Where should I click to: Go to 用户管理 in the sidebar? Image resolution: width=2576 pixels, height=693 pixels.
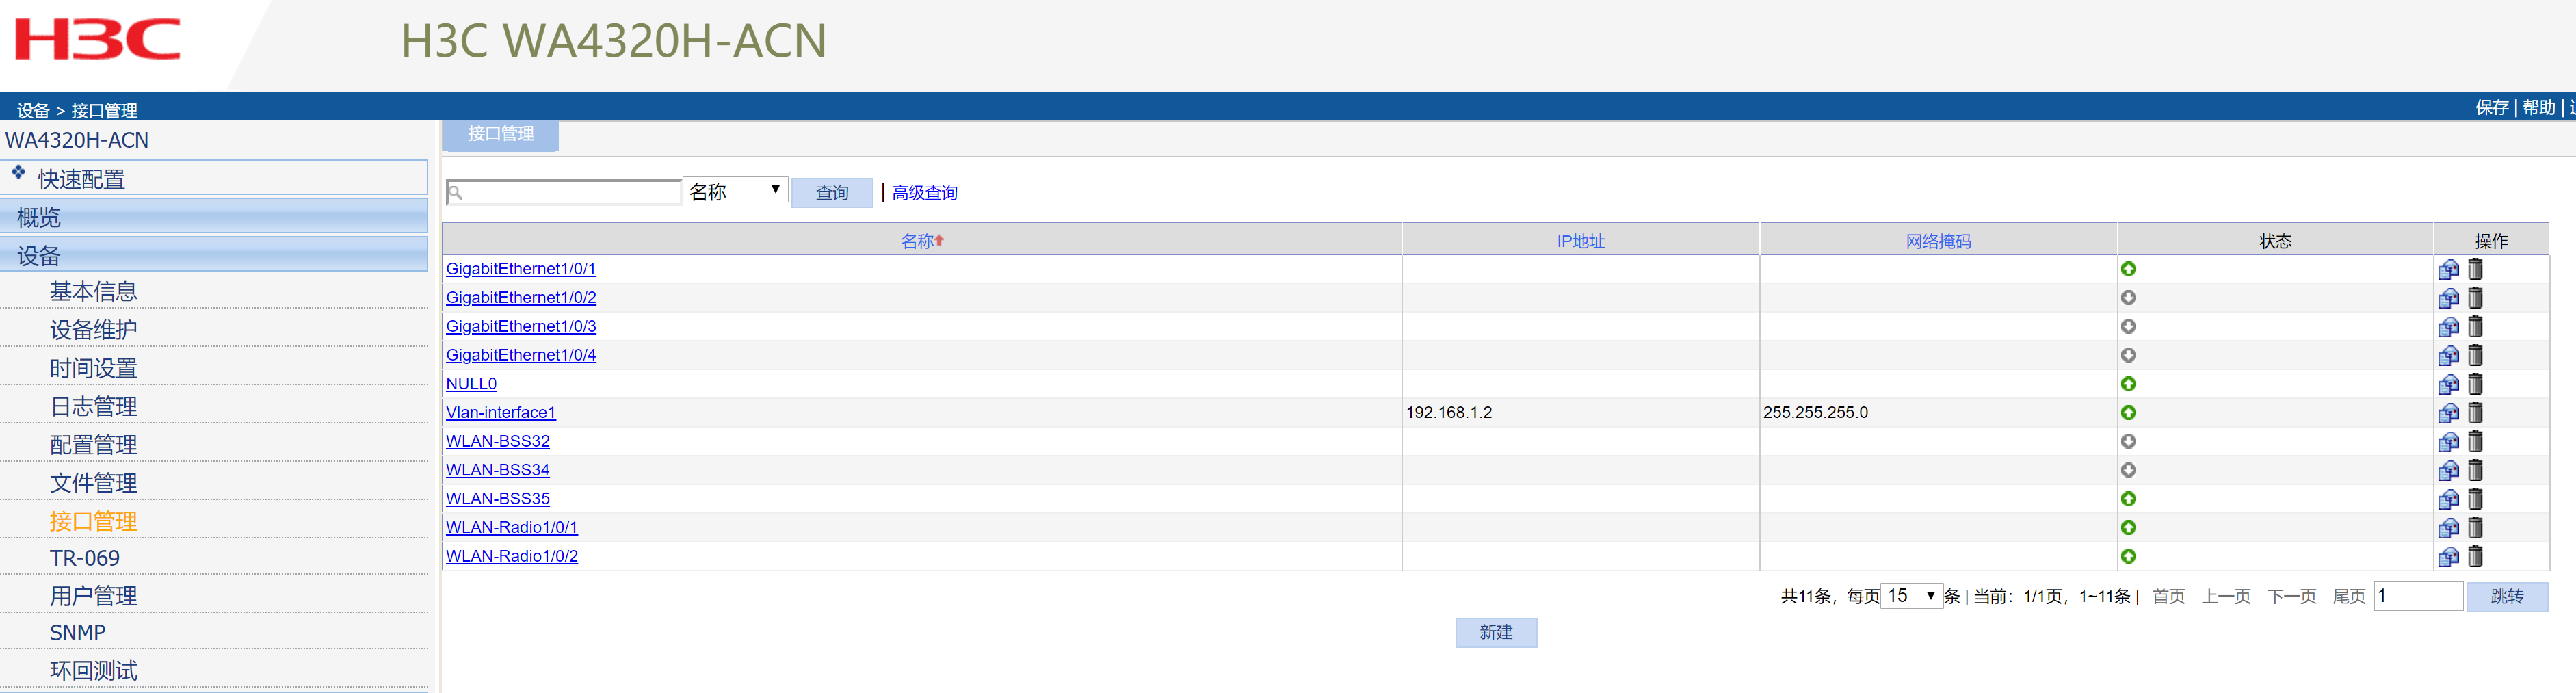(x=93, y=596)
